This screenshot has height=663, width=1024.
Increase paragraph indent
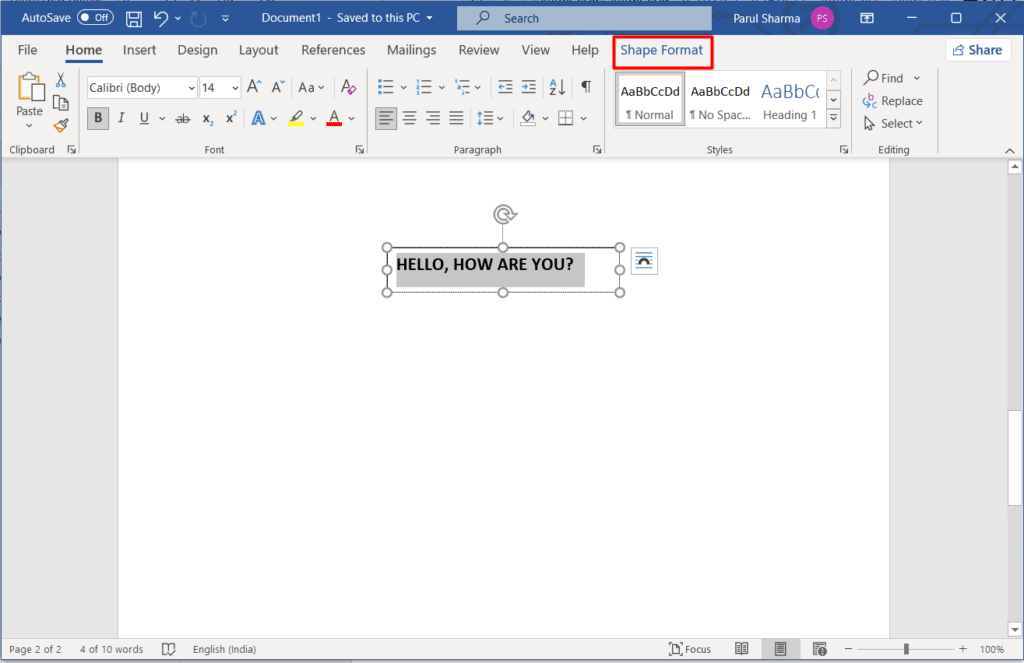click(528, 87)
